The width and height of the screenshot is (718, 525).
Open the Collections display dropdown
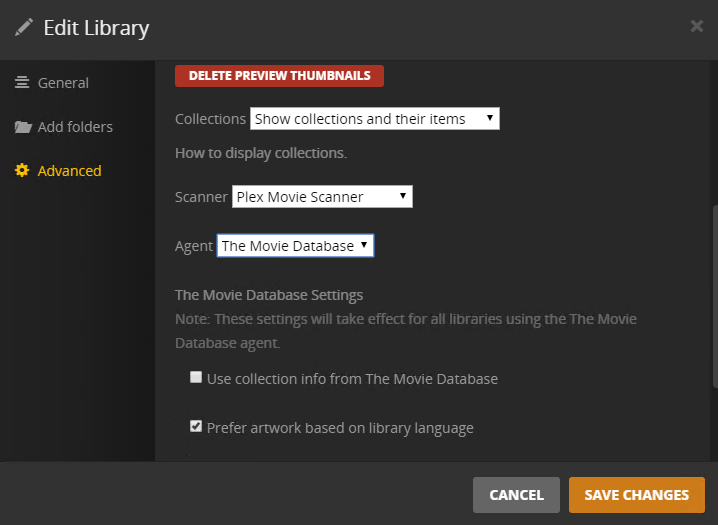coord(374,119)
